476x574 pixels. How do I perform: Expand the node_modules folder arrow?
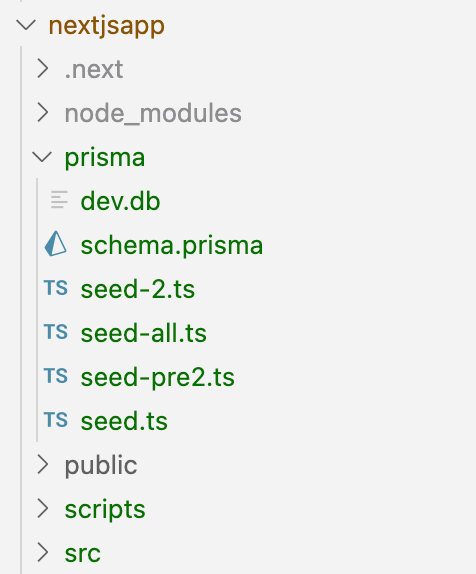tap(43, 113)
